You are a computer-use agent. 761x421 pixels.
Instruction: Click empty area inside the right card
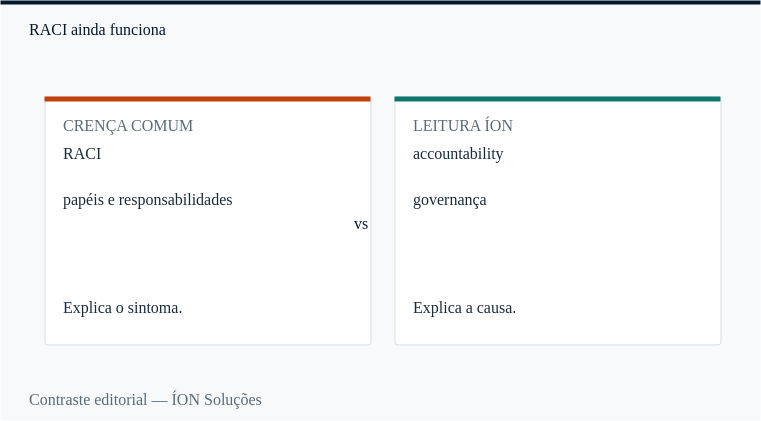[x=558, y=257]
